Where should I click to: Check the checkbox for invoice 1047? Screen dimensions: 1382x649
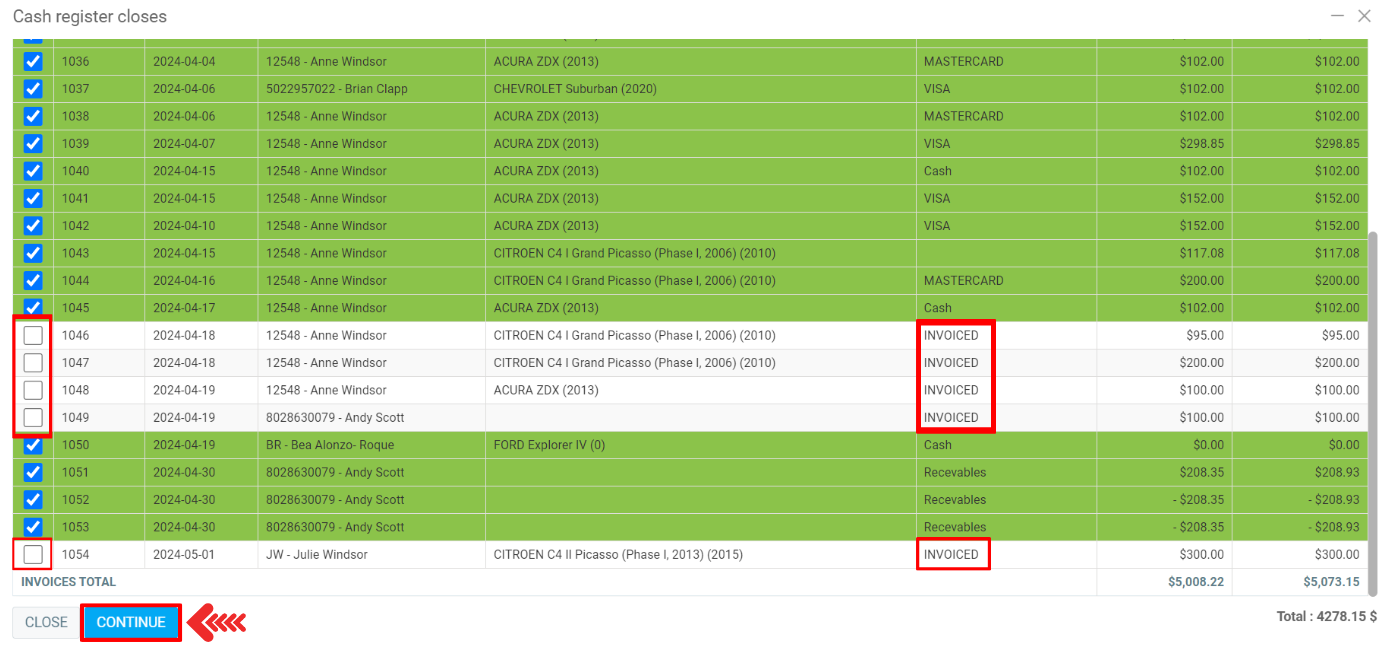pos(33,362)
